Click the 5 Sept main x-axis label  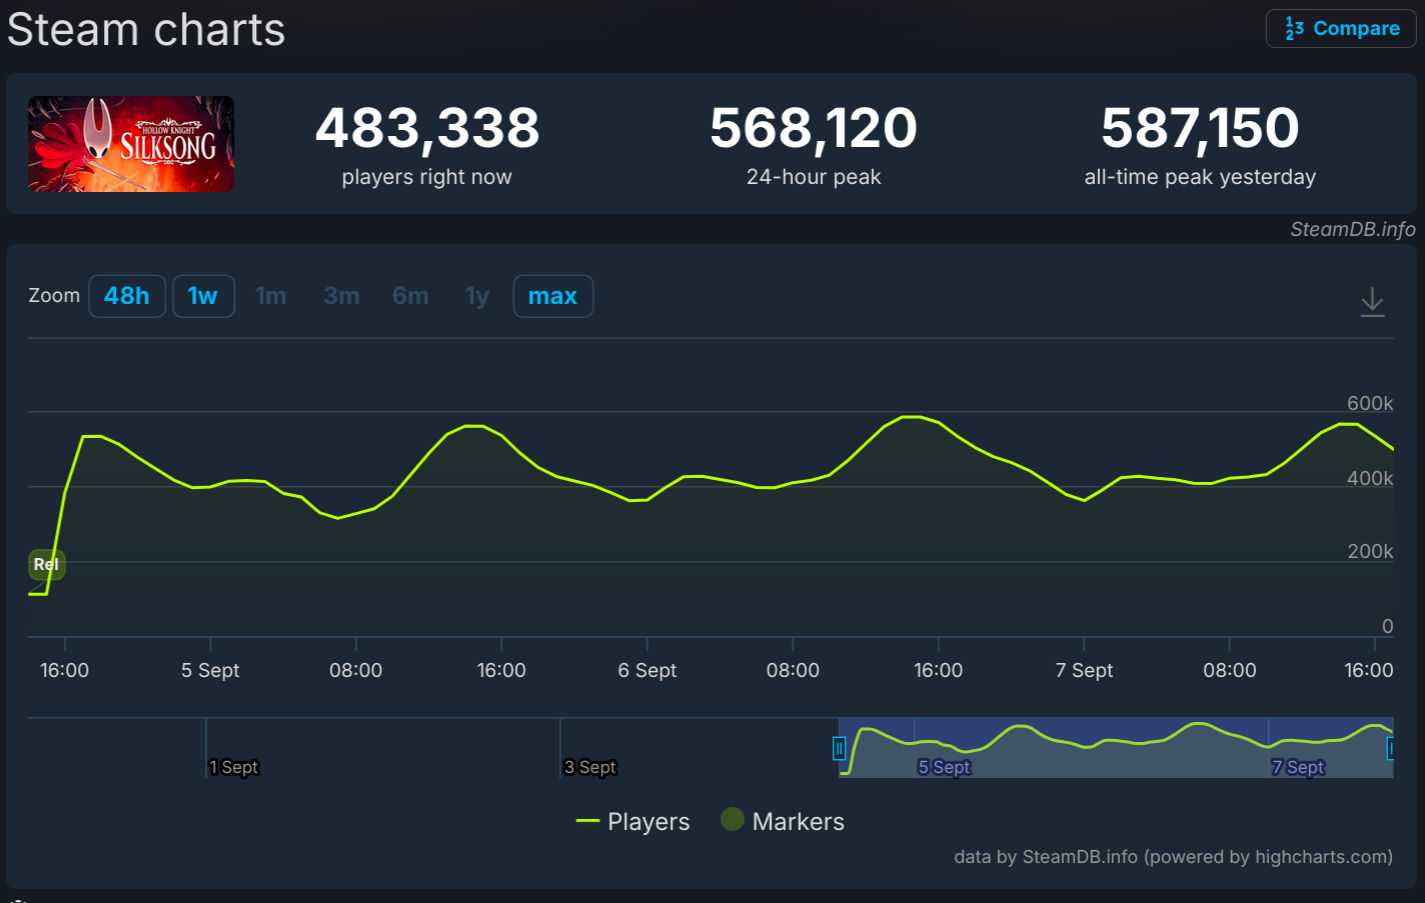click(x=210, y=670)
